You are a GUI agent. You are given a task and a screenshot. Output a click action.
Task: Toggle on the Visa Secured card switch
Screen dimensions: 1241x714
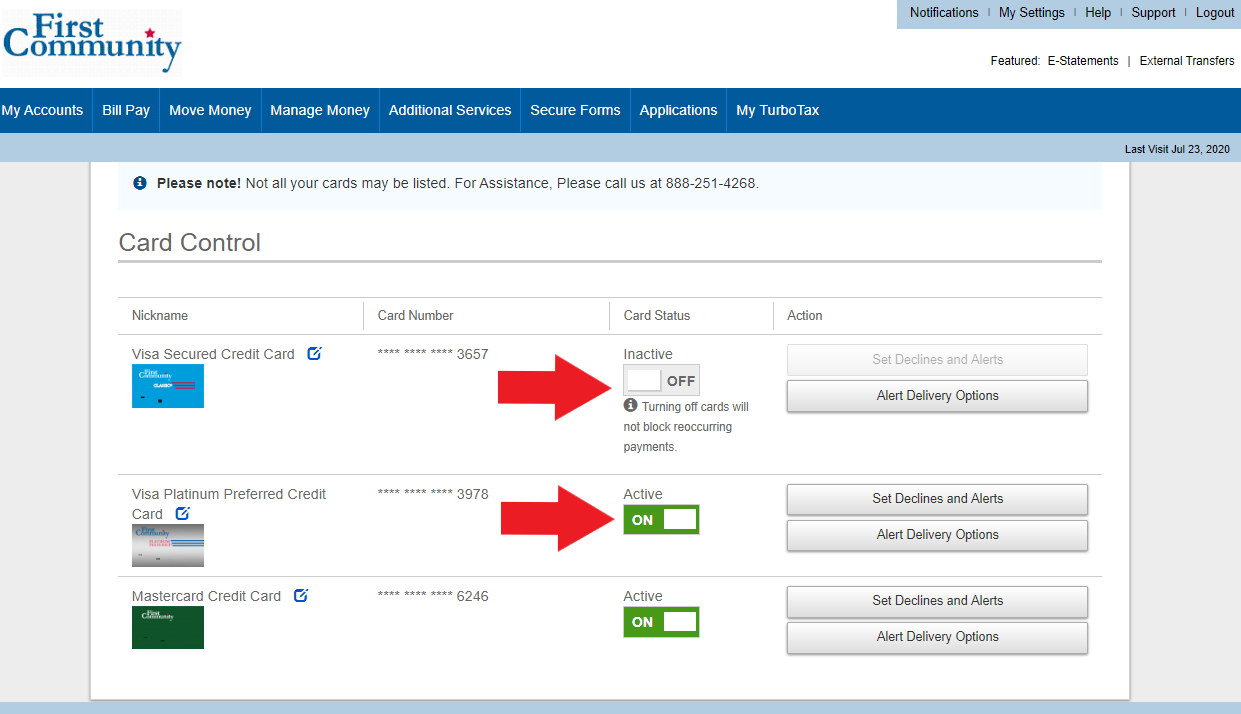click(661, 380)
